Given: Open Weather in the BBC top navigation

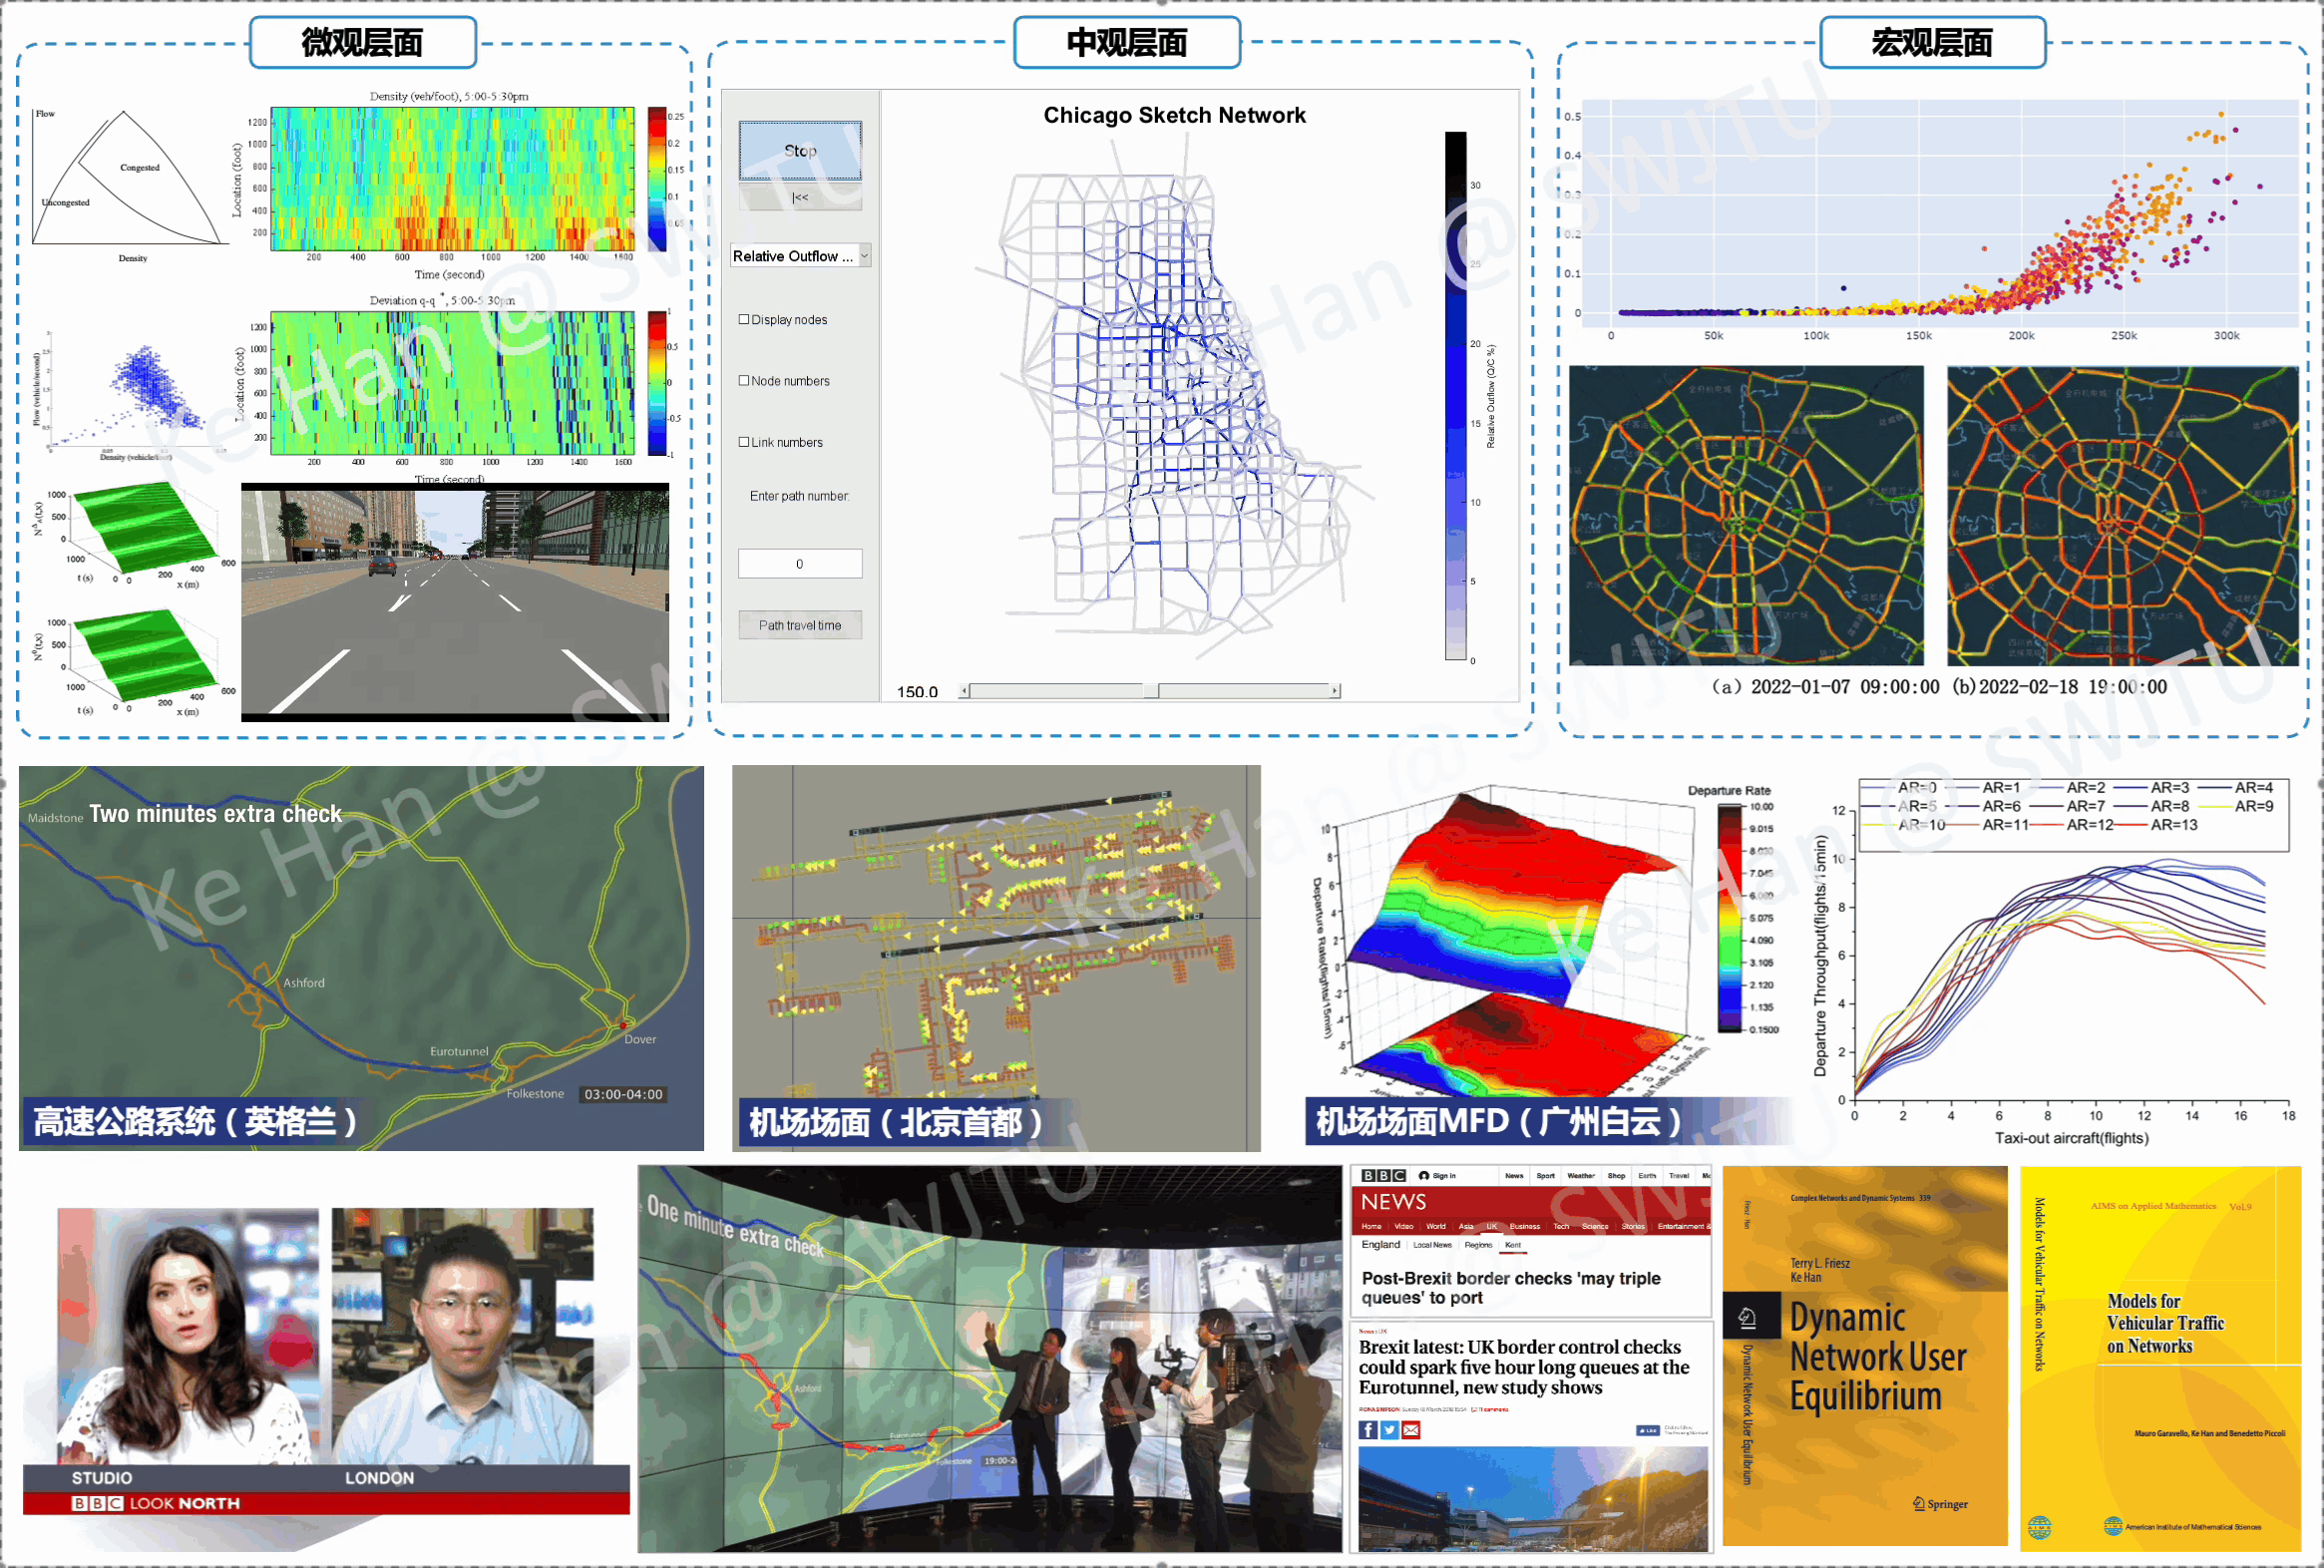Looking at the screenshot, I should [x=1581, y=1176].
